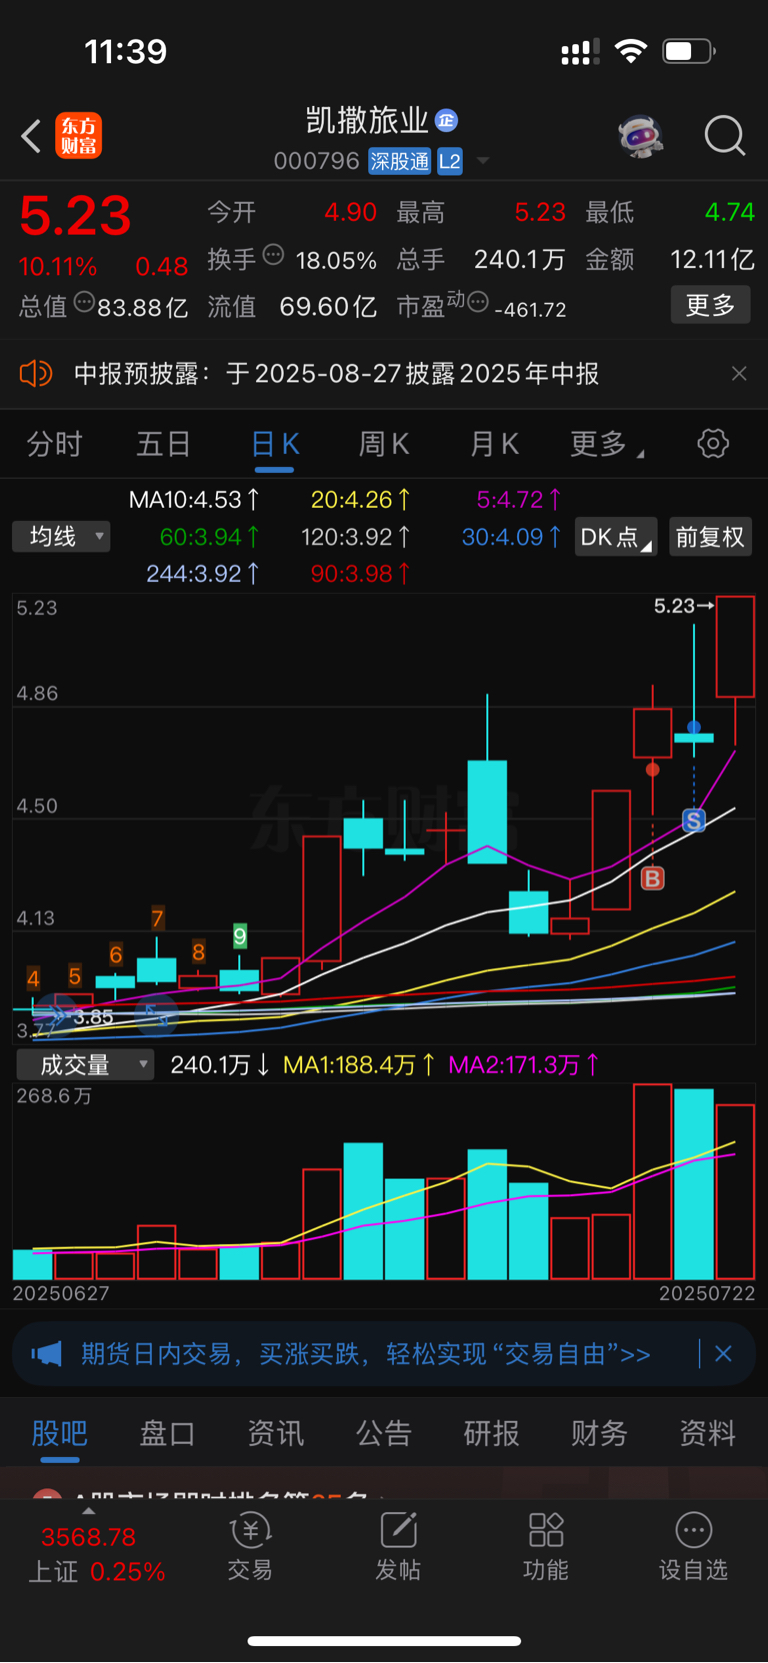The image size is (768, 1663).
Task: Tap the stock code 000796
Action: coord(316,161)
